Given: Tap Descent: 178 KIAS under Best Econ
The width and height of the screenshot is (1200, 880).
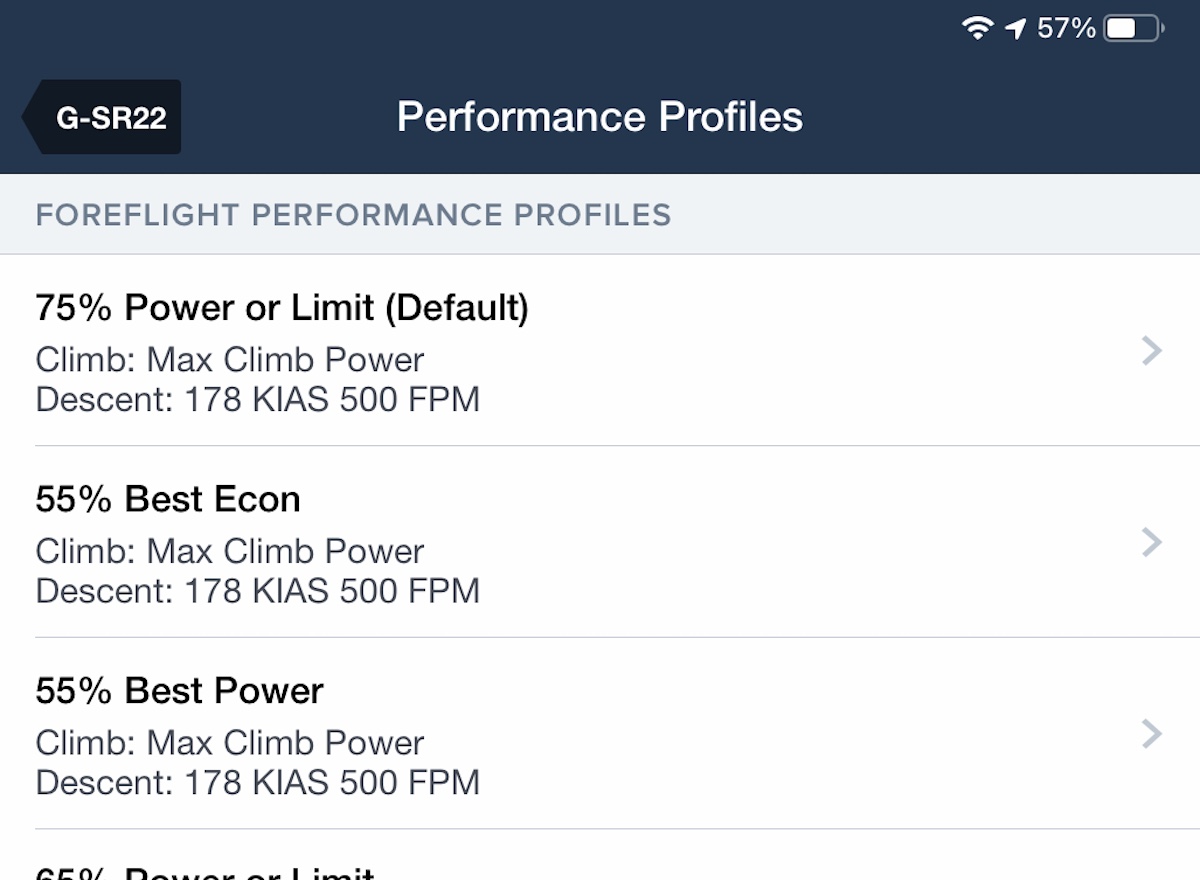Looking at the screenshot, I should coord(257,591).
